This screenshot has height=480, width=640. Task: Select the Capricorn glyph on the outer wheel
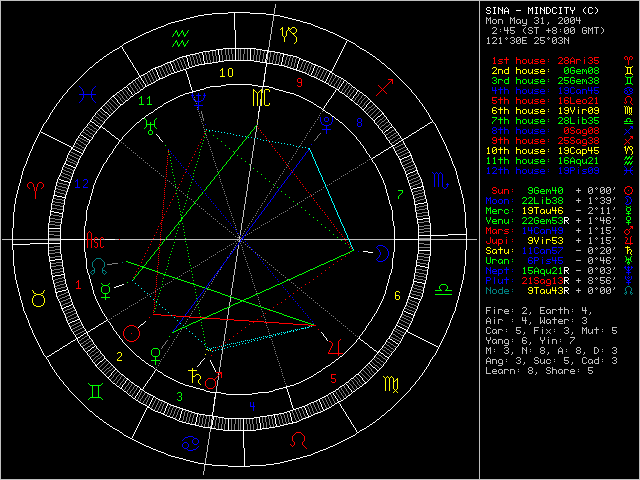pyautogui.click(x=289, y=34)
